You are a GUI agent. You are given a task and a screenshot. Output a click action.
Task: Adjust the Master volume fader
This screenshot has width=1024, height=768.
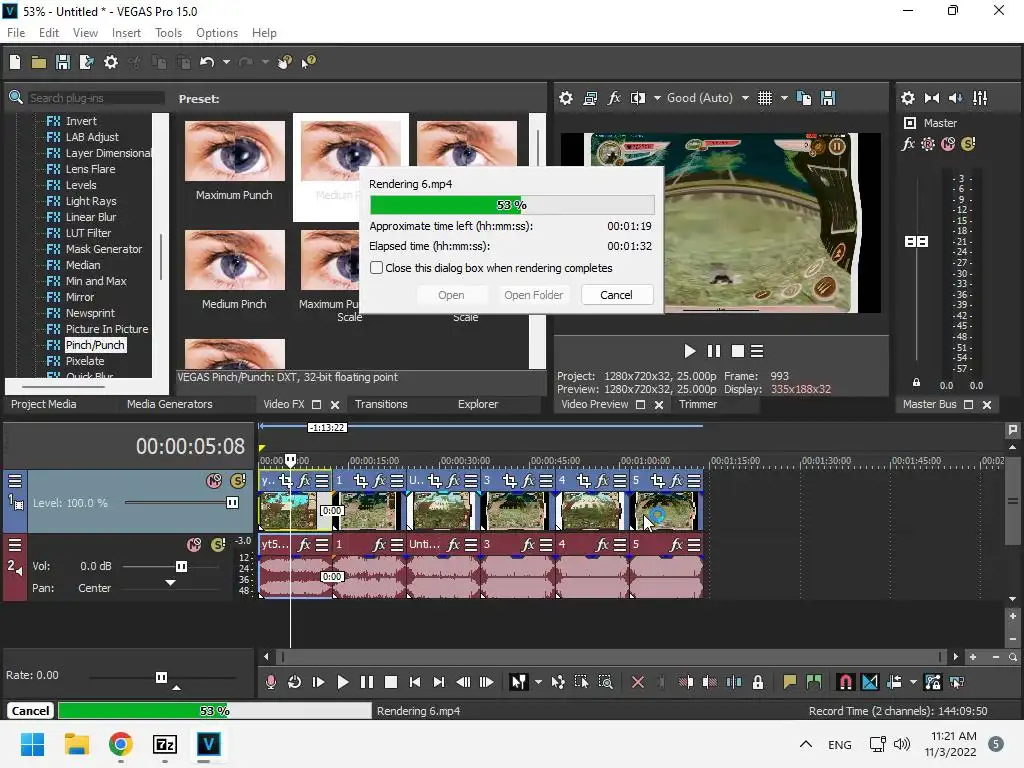(x=916, y=242)
